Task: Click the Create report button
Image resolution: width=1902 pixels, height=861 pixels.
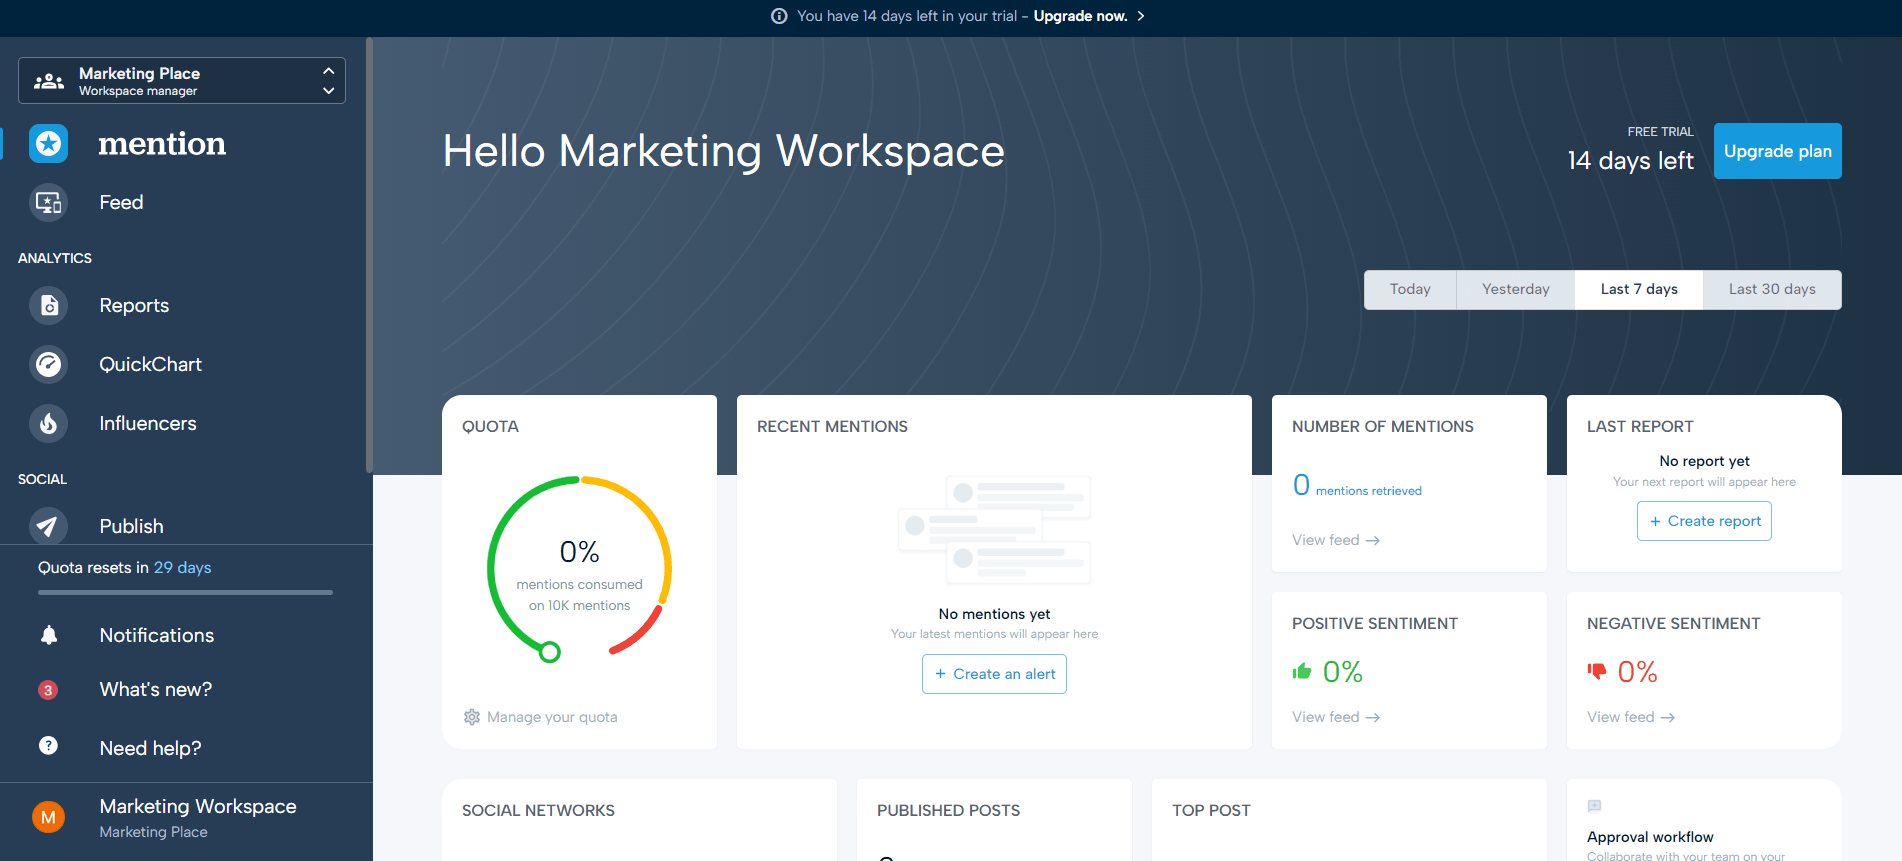Action: pos(1704,521)
